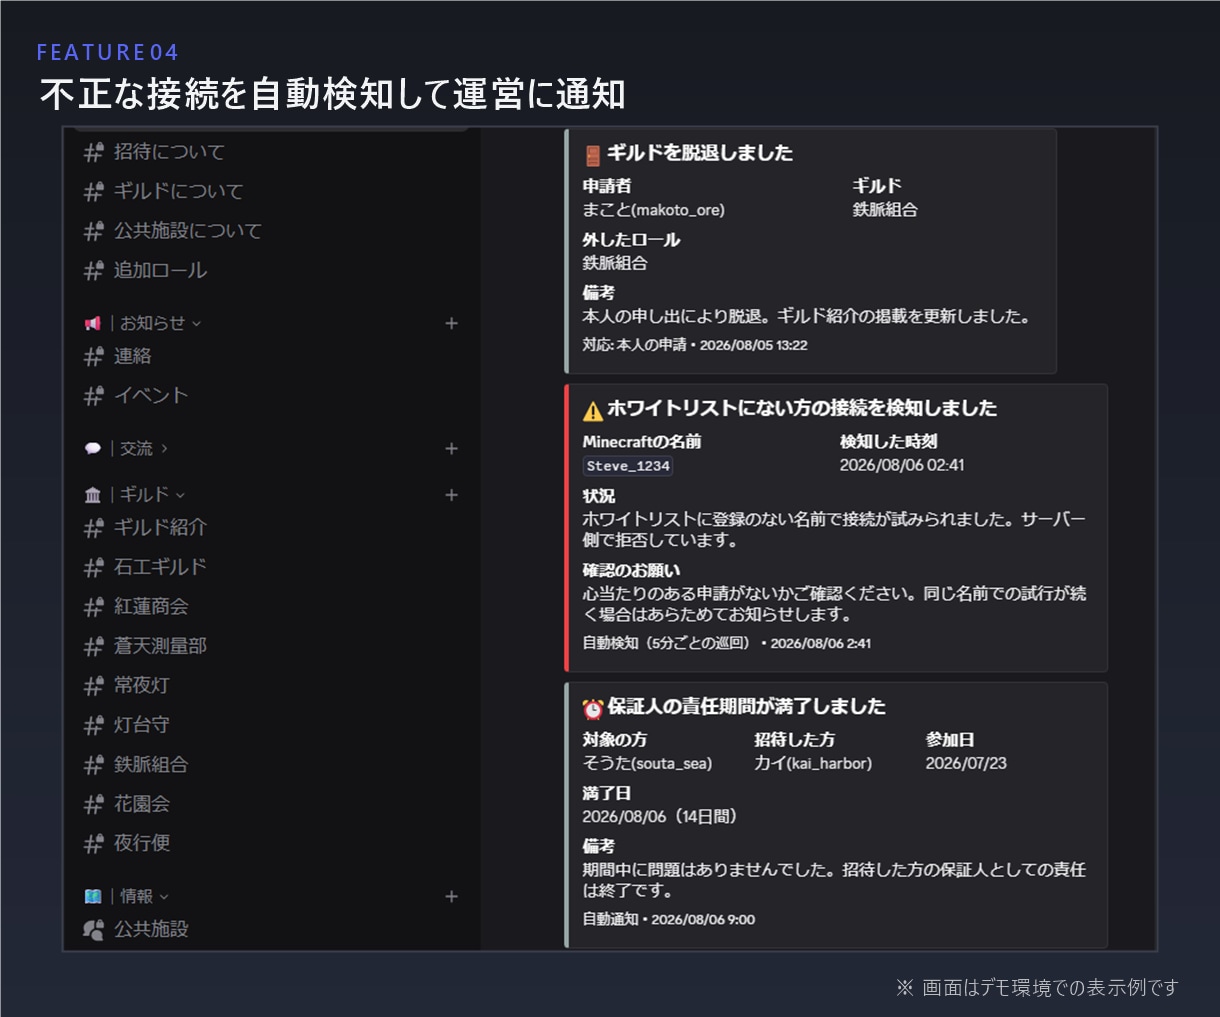Click the map icon of 情報 category
This screenshot has height=1017, width=1220.
(x=93, y=897)
